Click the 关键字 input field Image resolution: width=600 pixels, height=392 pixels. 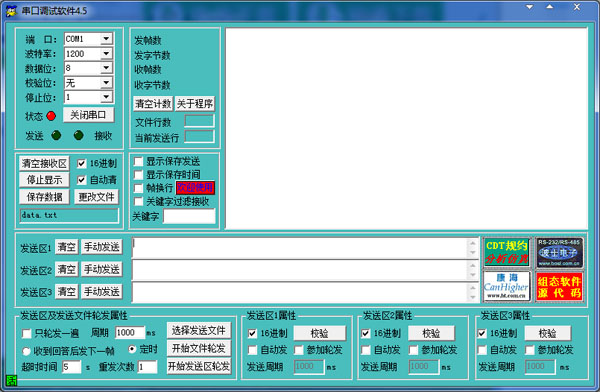pyautogui.click(x=189, y=216)
